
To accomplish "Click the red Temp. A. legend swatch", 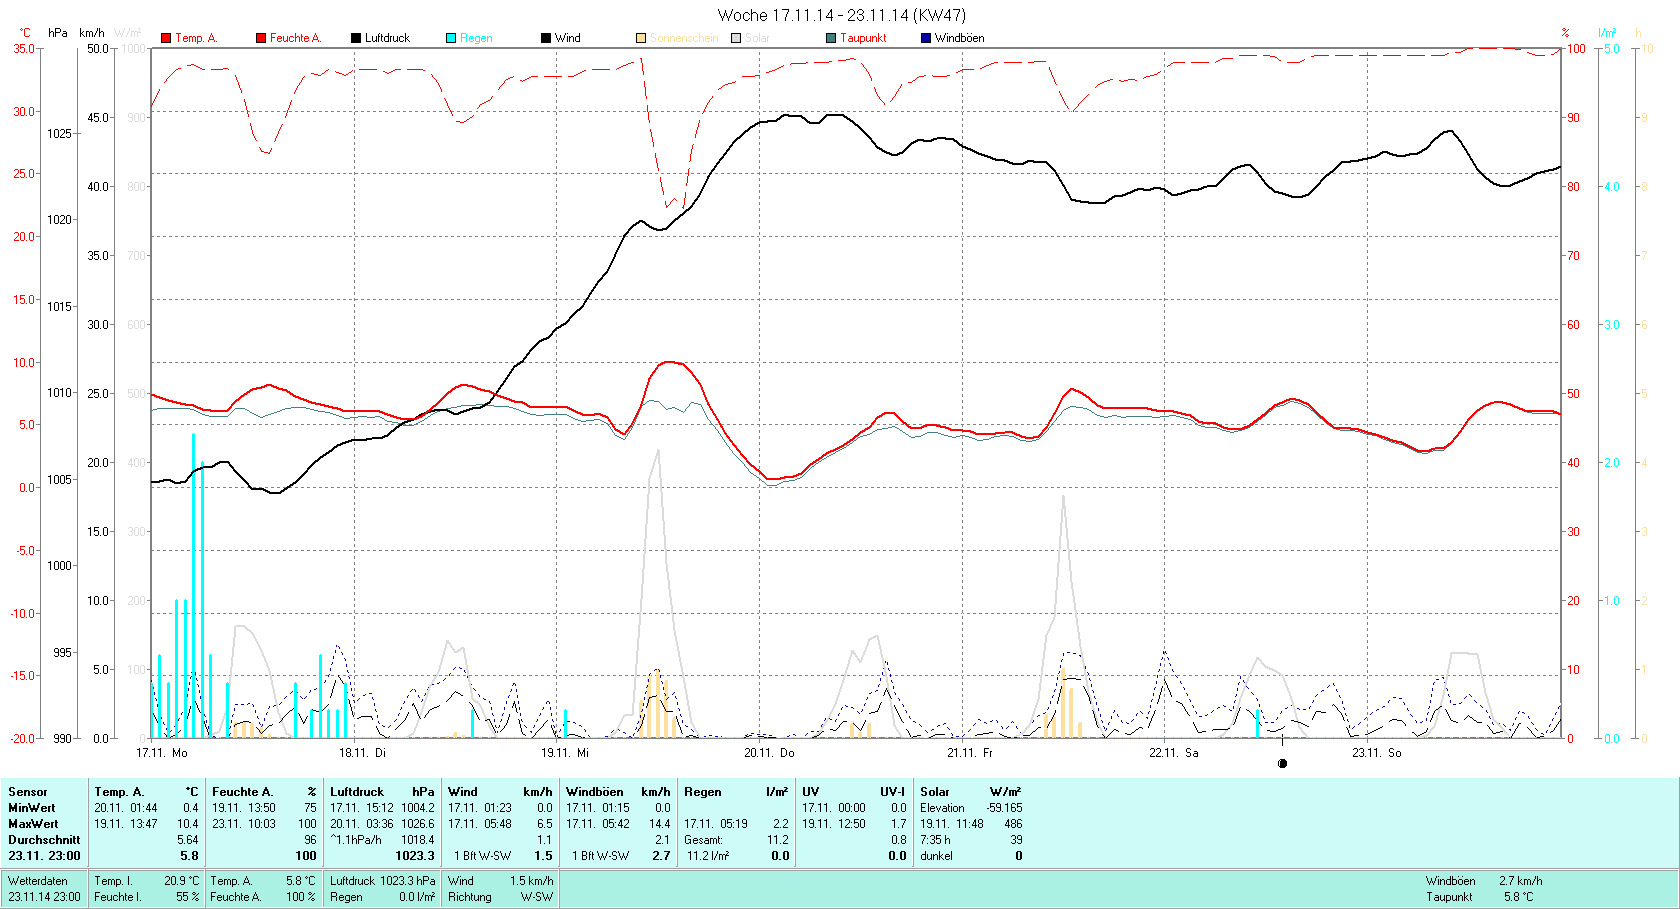I will click(x=165, y=38).
